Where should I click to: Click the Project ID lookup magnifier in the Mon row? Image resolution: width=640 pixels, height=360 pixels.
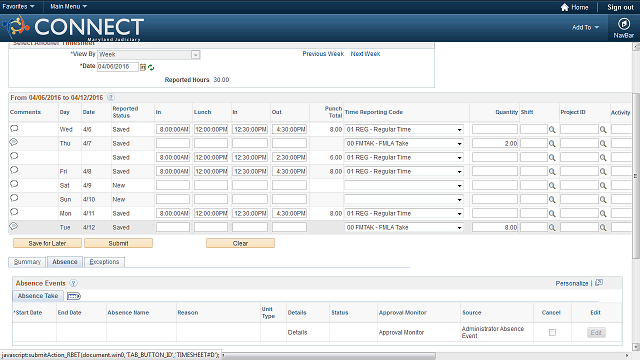point(603,213)
